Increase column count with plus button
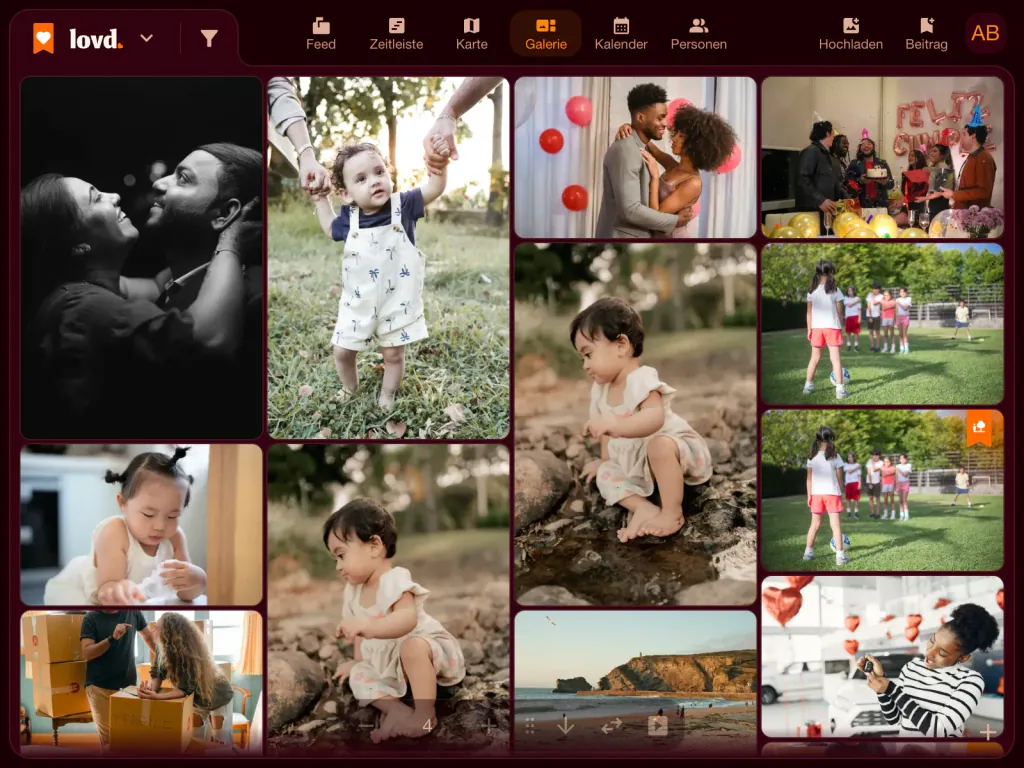 tap(488, 726)
